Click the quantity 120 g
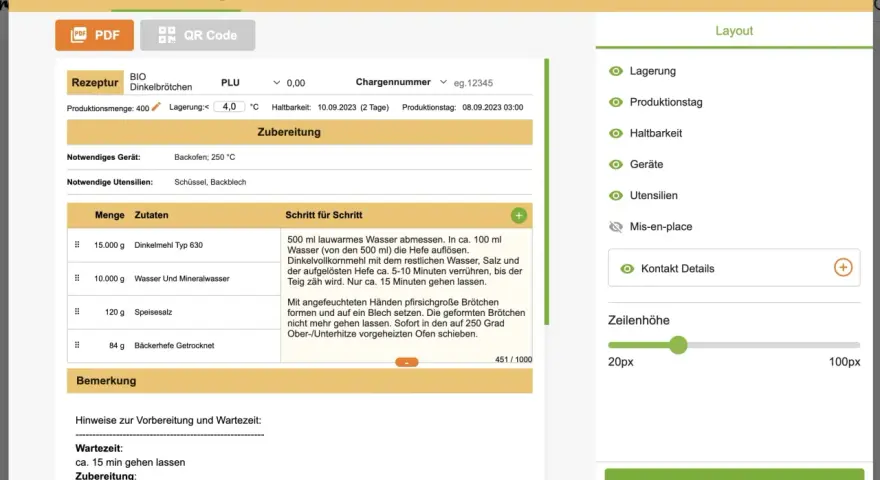 pos(114,312)
